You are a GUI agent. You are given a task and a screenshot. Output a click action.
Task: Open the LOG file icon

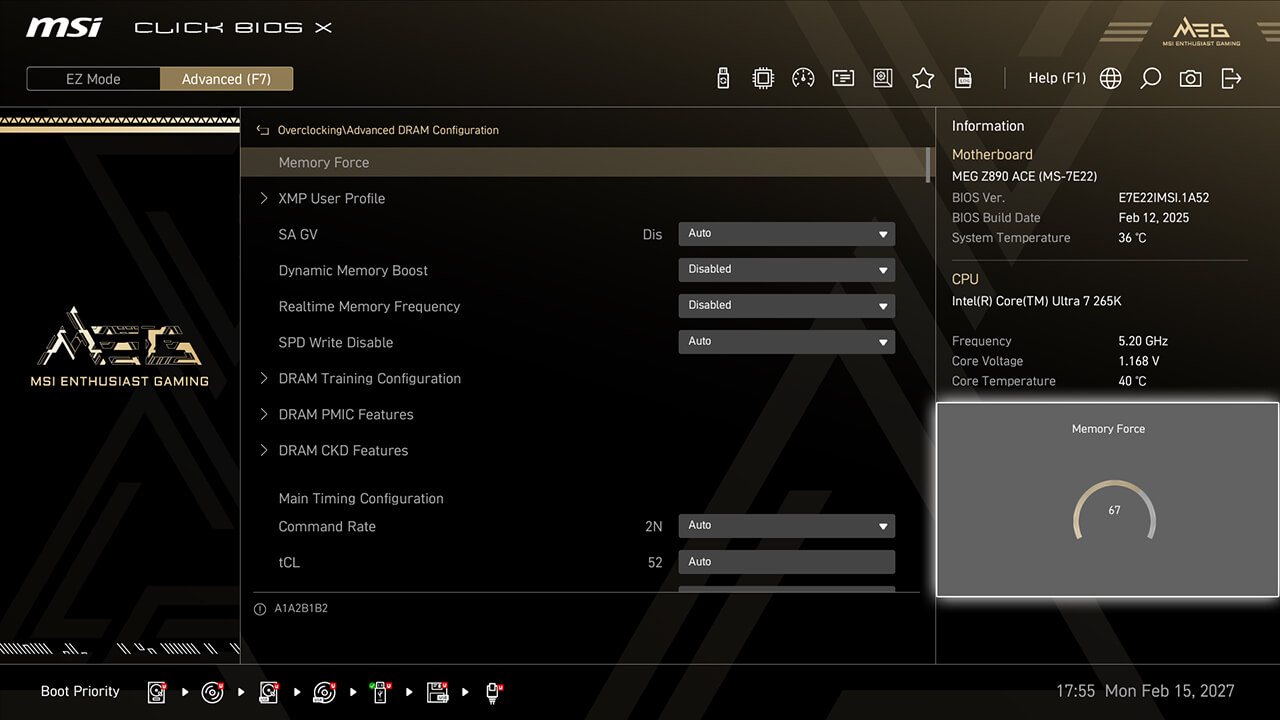point(963,78)
